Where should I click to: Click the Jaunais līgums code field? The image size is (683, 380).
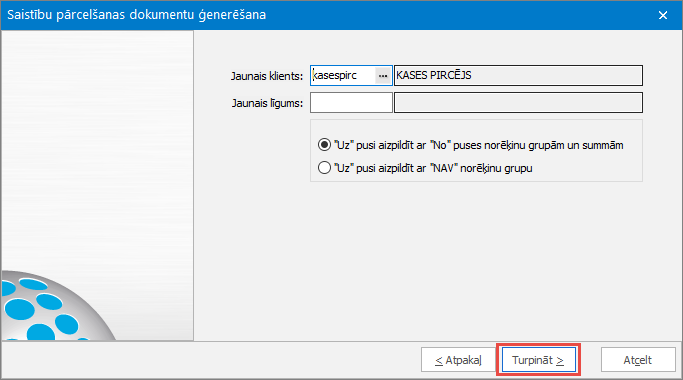(351, 103)
